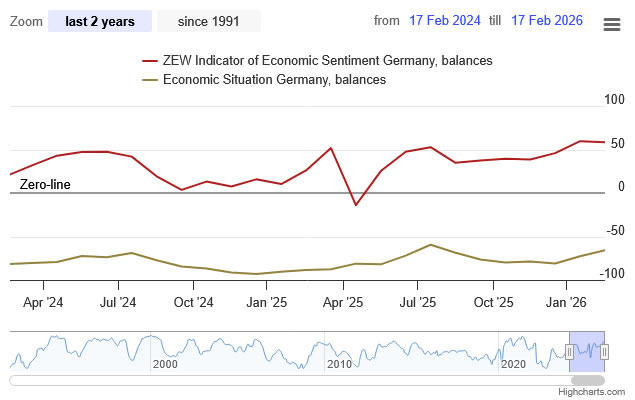Click the olive Economic Situation legend line symbol

150,79
